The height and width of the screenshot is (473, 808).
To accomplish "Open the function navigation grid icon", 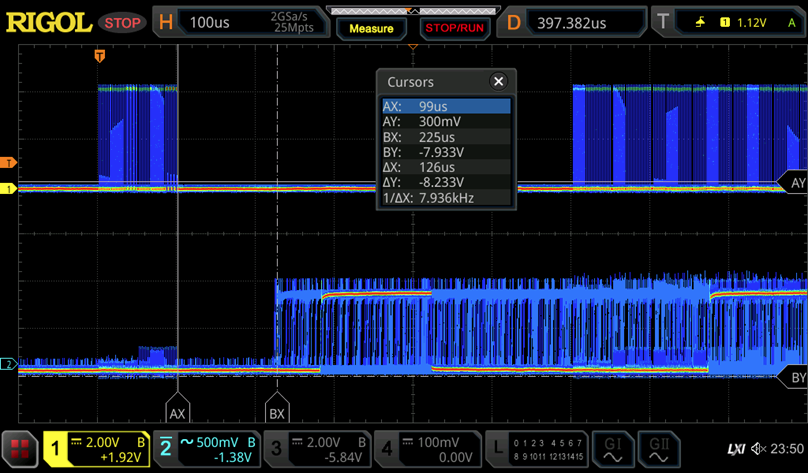I will (x=19, y=449).
